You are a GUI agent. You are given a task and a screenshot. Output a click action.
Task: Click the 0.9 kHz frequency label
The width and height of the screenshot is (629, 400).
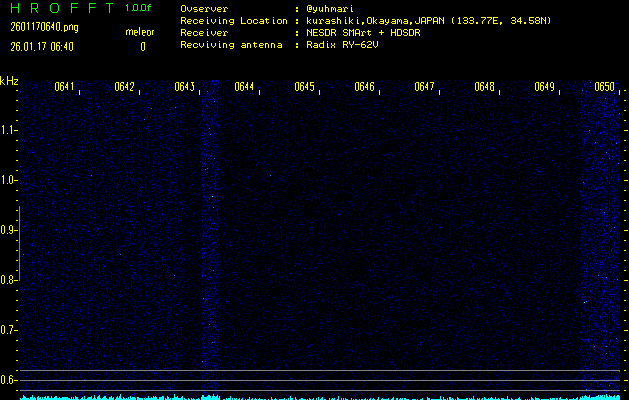[x=8, y=230]
